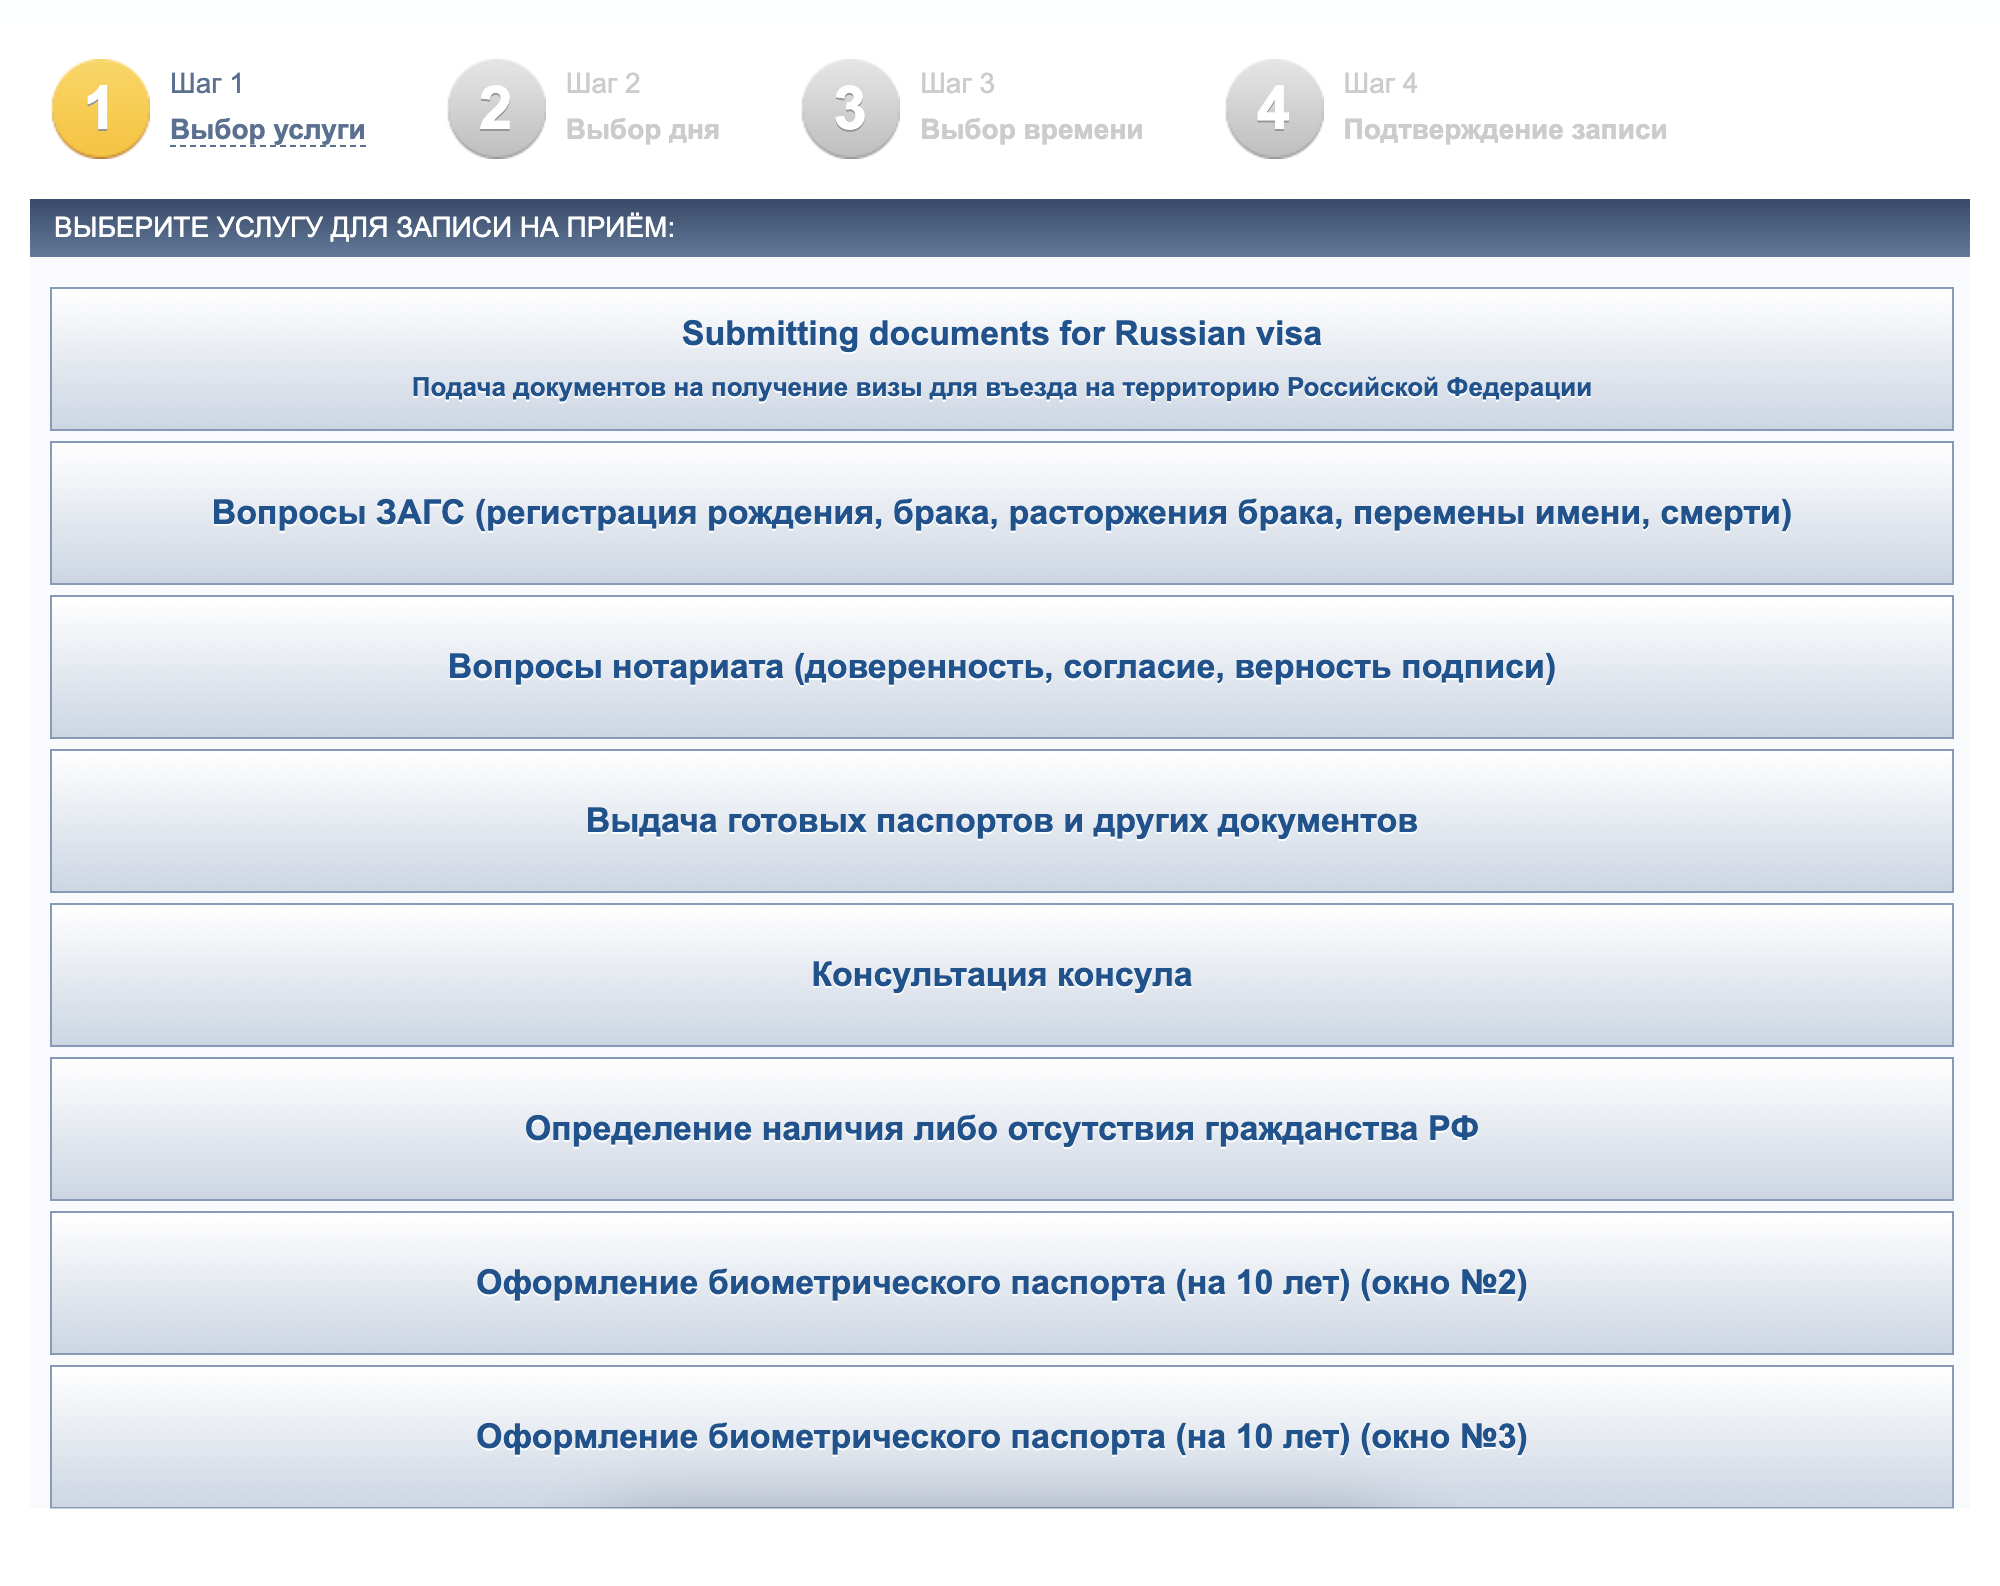Click the grey step 2 circle icon
2000x1586 pixels.
coord(496,108)
